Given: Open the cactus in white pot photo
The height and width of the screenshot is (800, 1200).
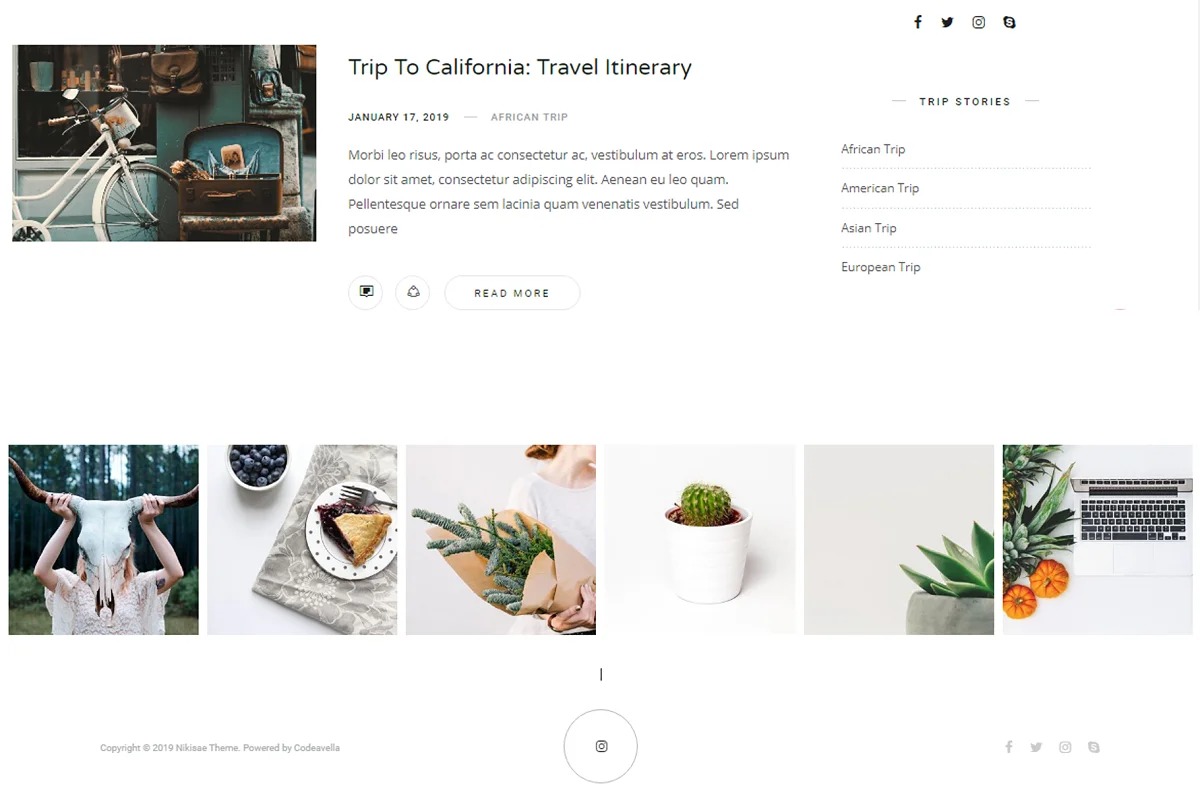Looking at the screenshot, I should click(x=700, y=540).
